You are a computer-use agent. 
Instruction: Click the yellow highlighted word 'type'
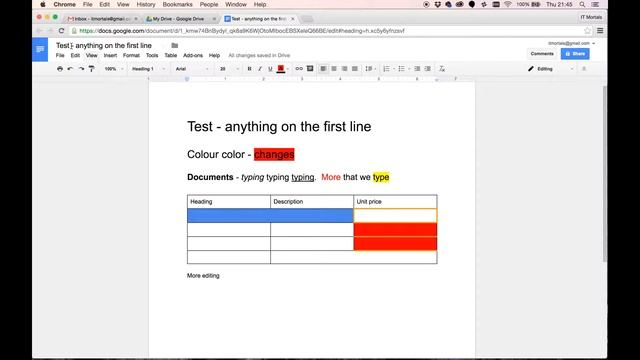click(x=381, y=177)
